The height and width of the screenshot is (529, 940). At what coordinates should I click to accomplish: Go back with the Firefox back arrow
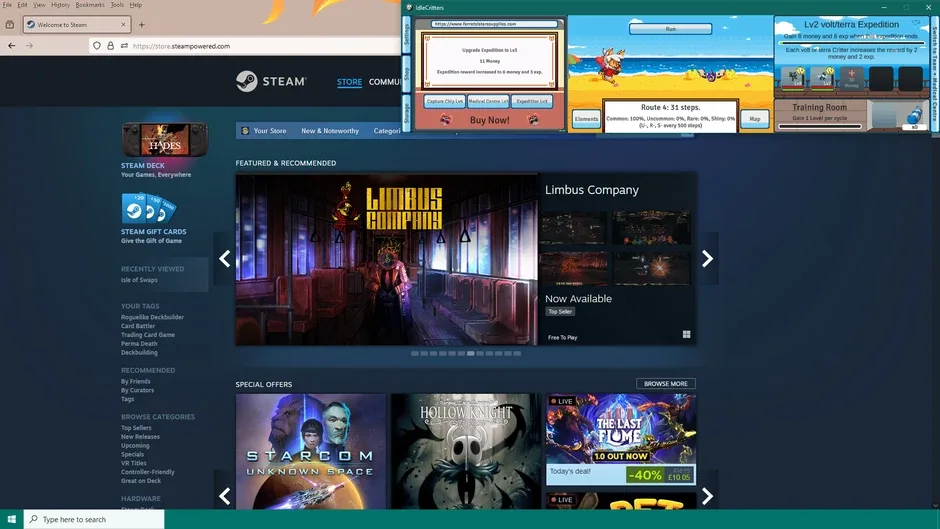point(11,46)
